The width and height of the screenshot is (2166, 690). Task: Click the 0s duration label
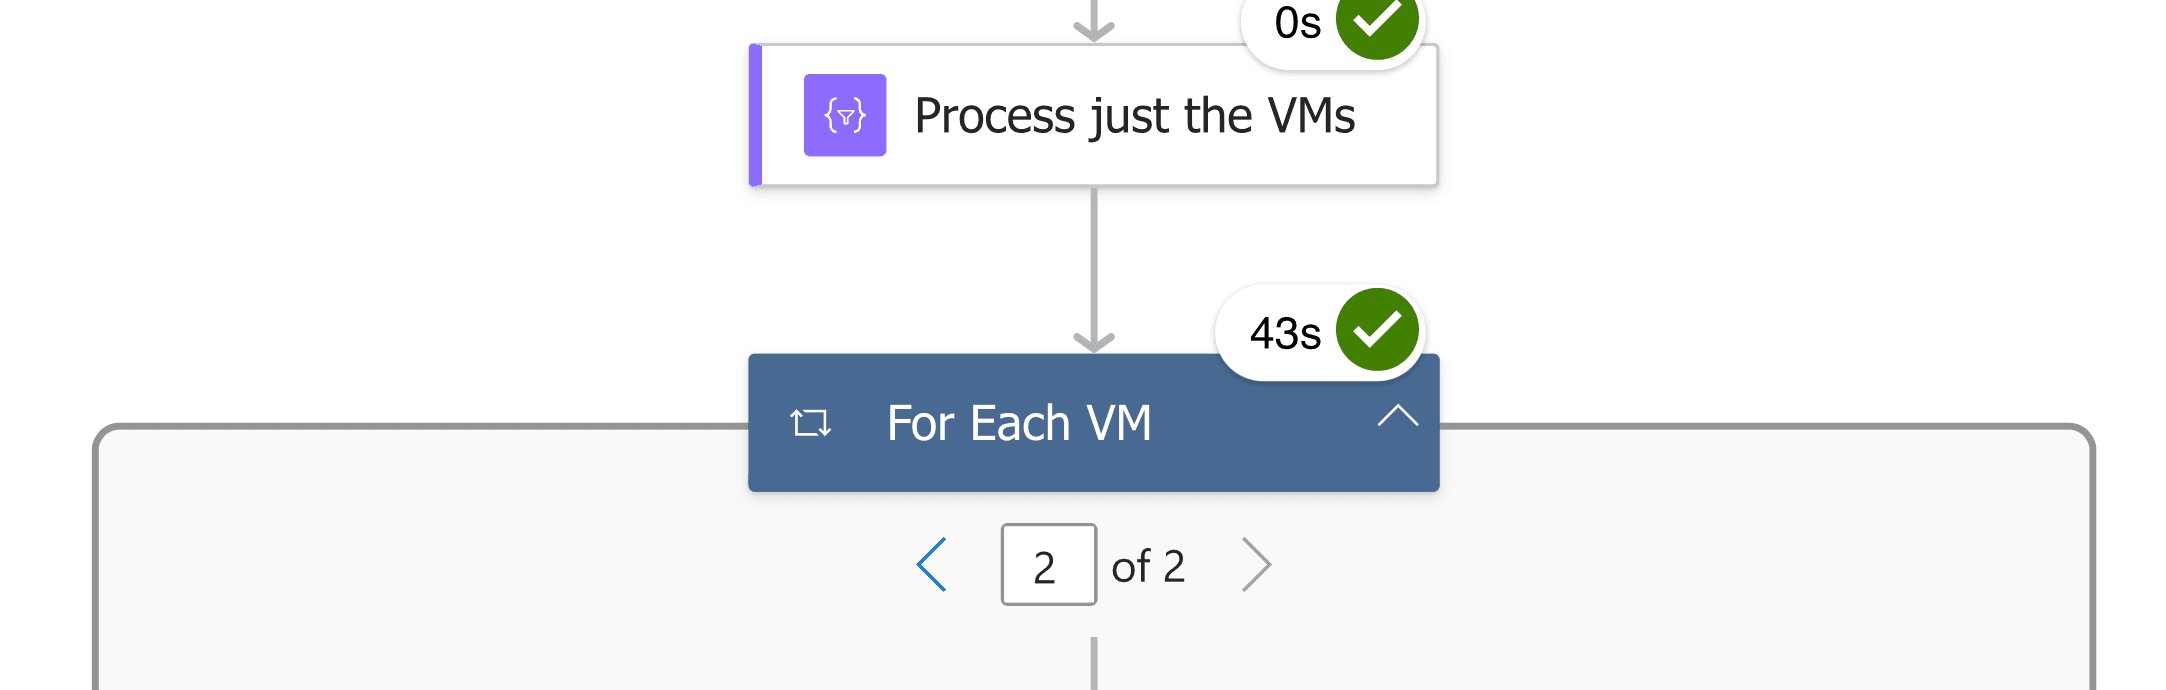pyautogui.click(x=1297, y=23)
